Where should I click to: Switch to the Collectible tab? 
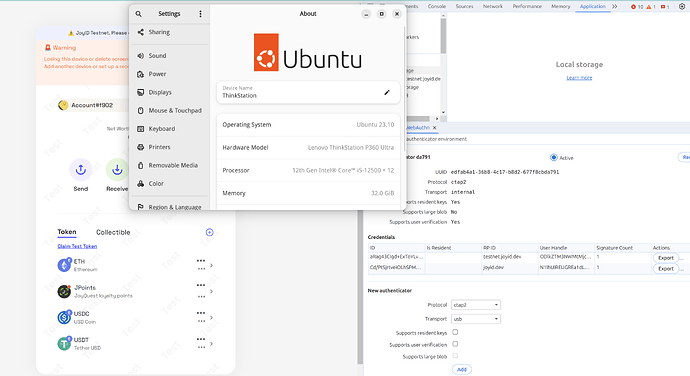click(x=113, y=232)
